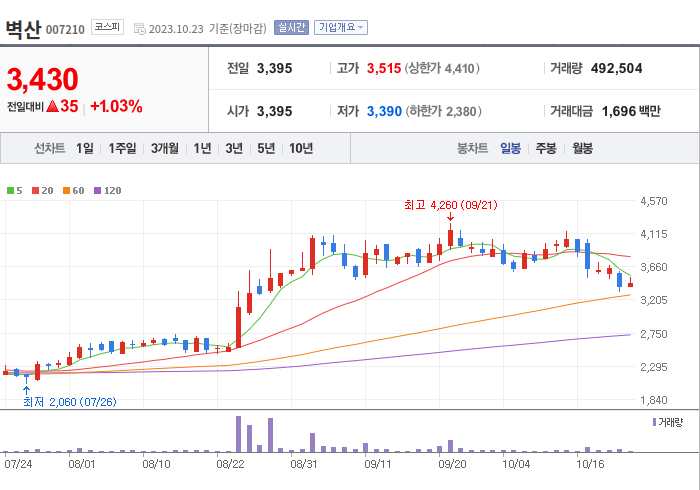The image size is (700, 490).
Task: Click the 코스피 market badge
Action: coord(107,27)
